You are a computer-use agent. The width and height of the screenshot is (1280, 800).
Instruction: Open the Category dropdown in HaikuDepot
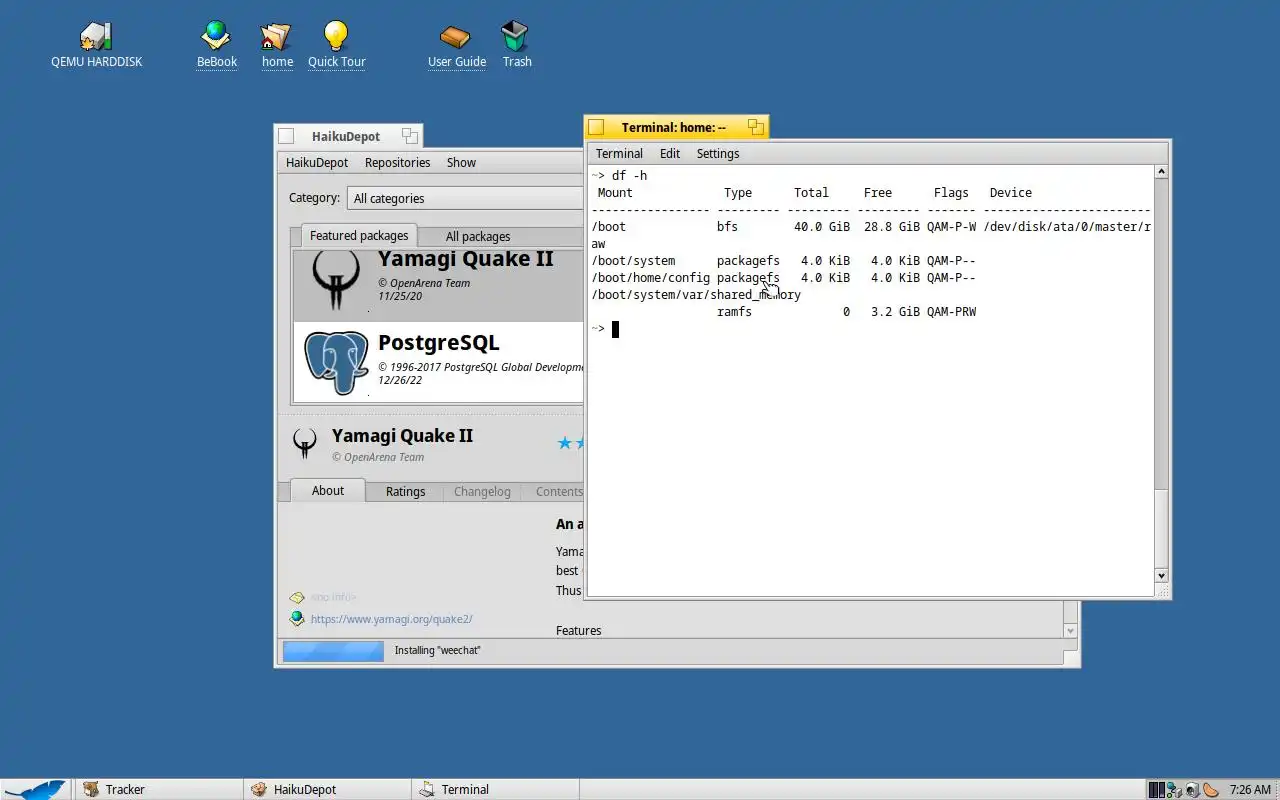[x=465, y=198]
